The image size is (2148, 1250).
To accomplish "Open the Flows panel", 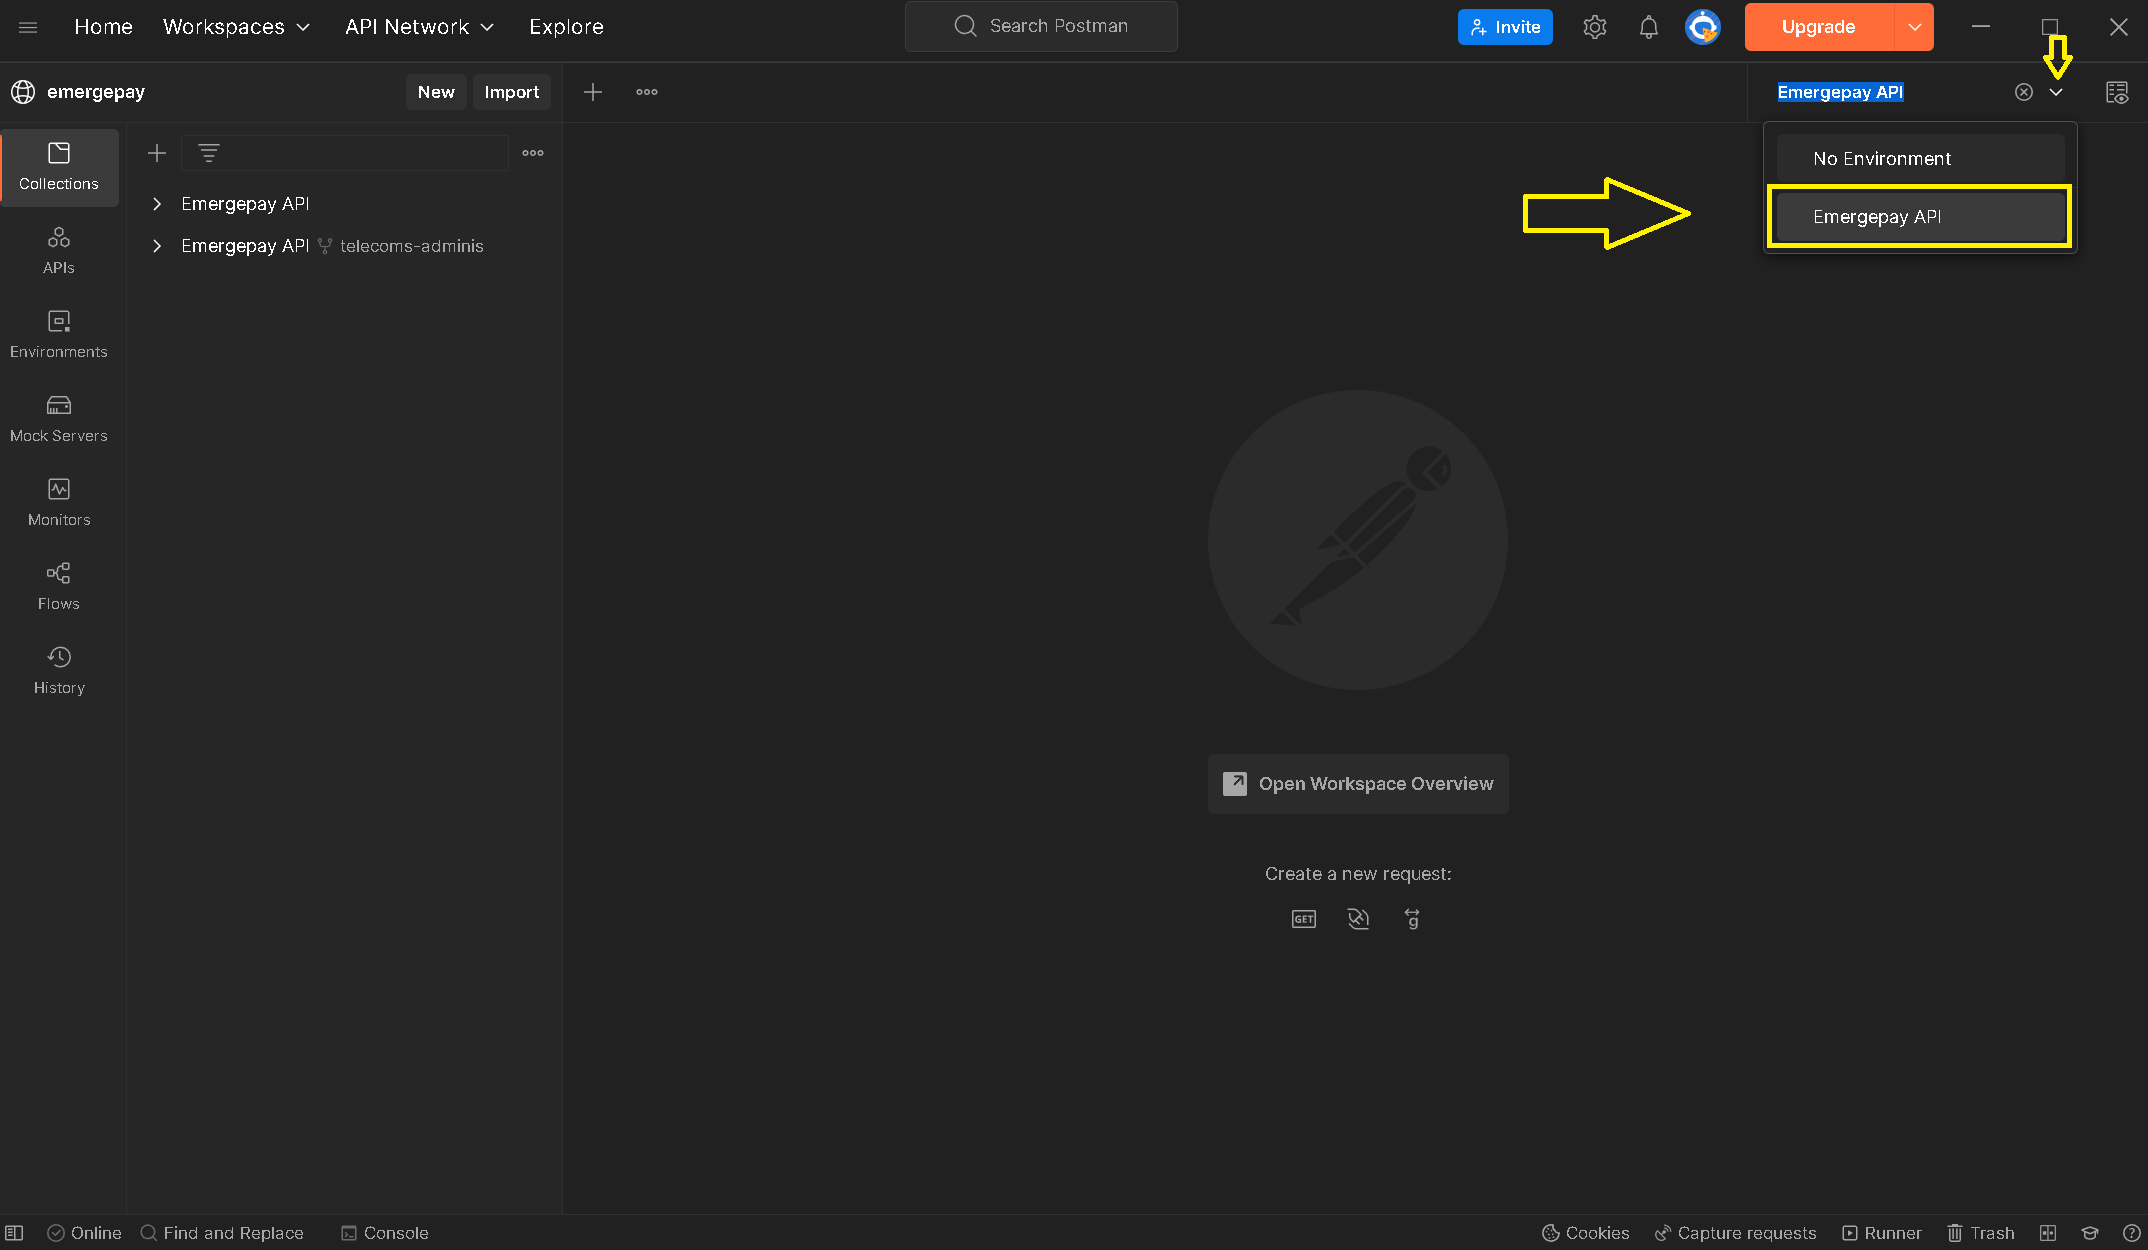I will tap(59, 585).
